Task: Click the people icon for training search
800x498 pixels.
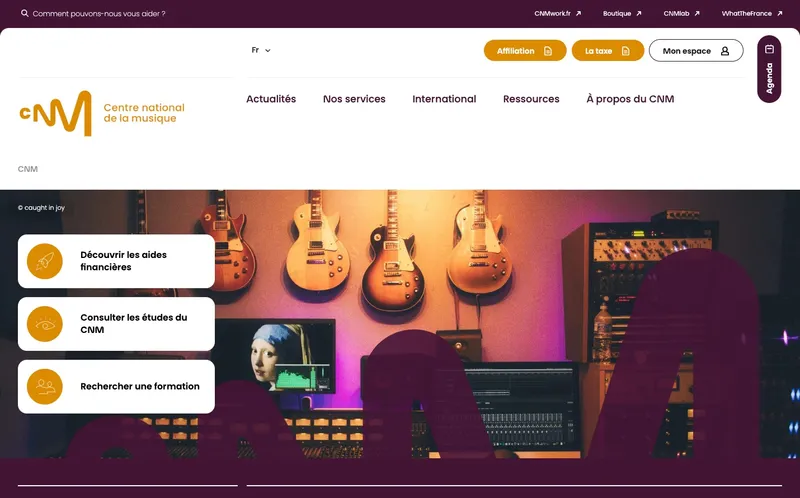Action: tap(45, 387)
